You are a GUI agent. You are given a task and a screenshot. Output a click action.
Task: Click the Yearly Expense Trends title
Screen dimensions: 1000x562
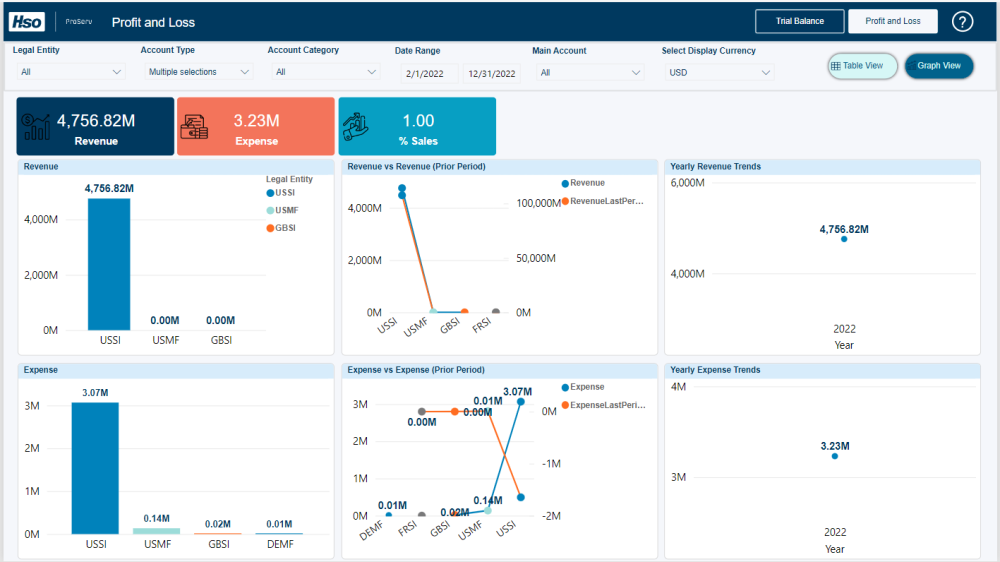pos(715,370)
